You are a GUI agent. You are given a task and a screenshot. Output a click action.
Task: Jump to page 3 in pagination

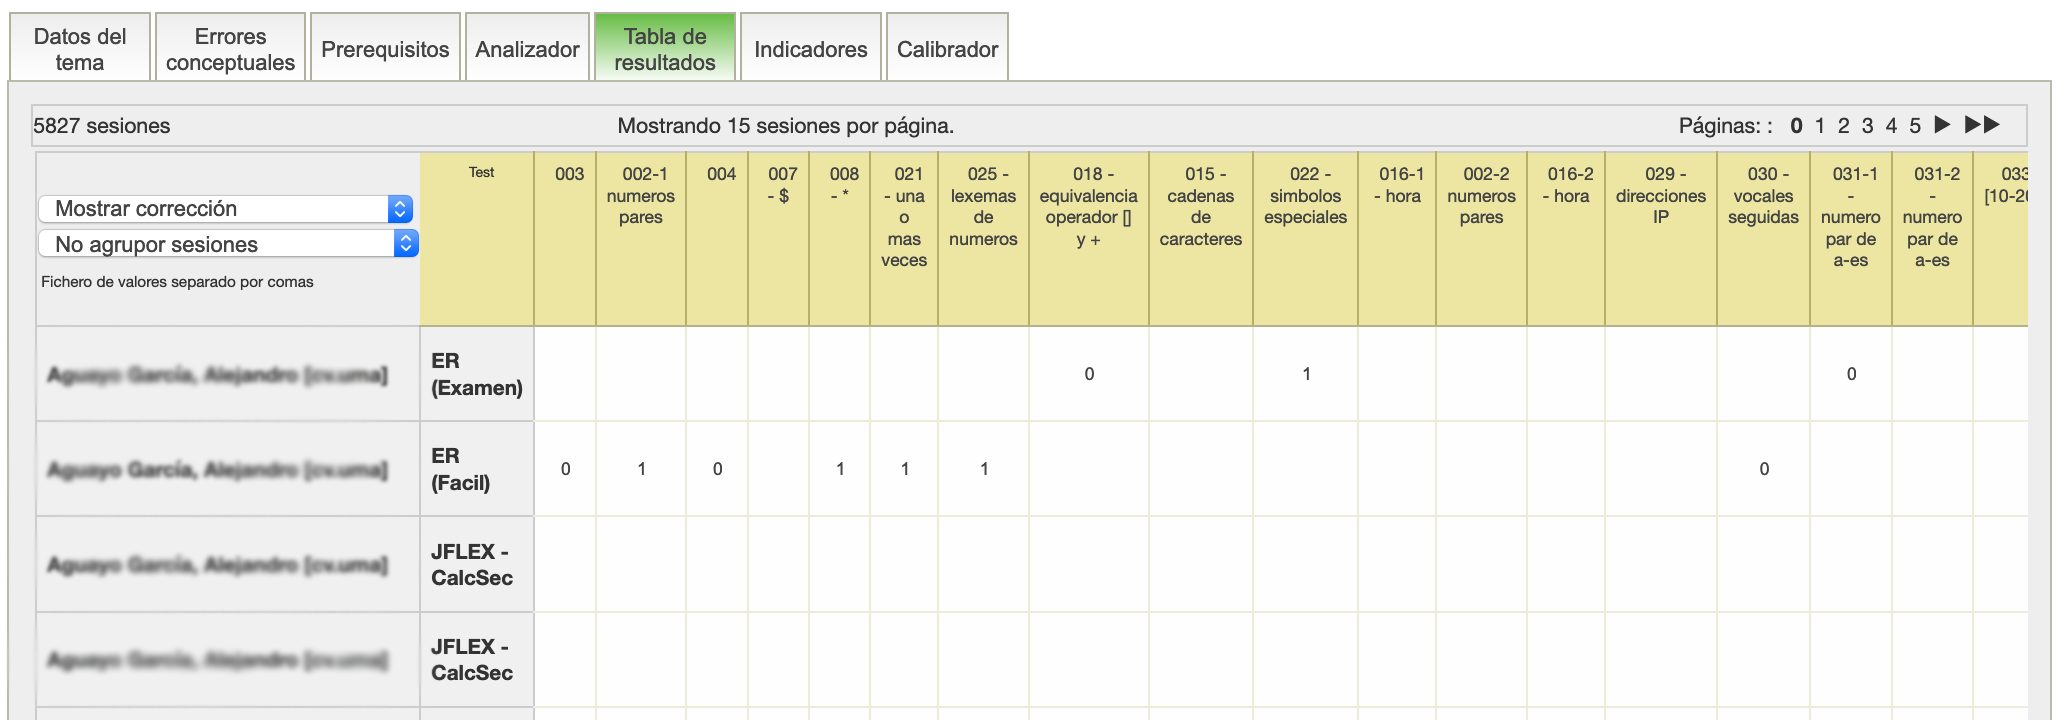(x=1867, y=126)
